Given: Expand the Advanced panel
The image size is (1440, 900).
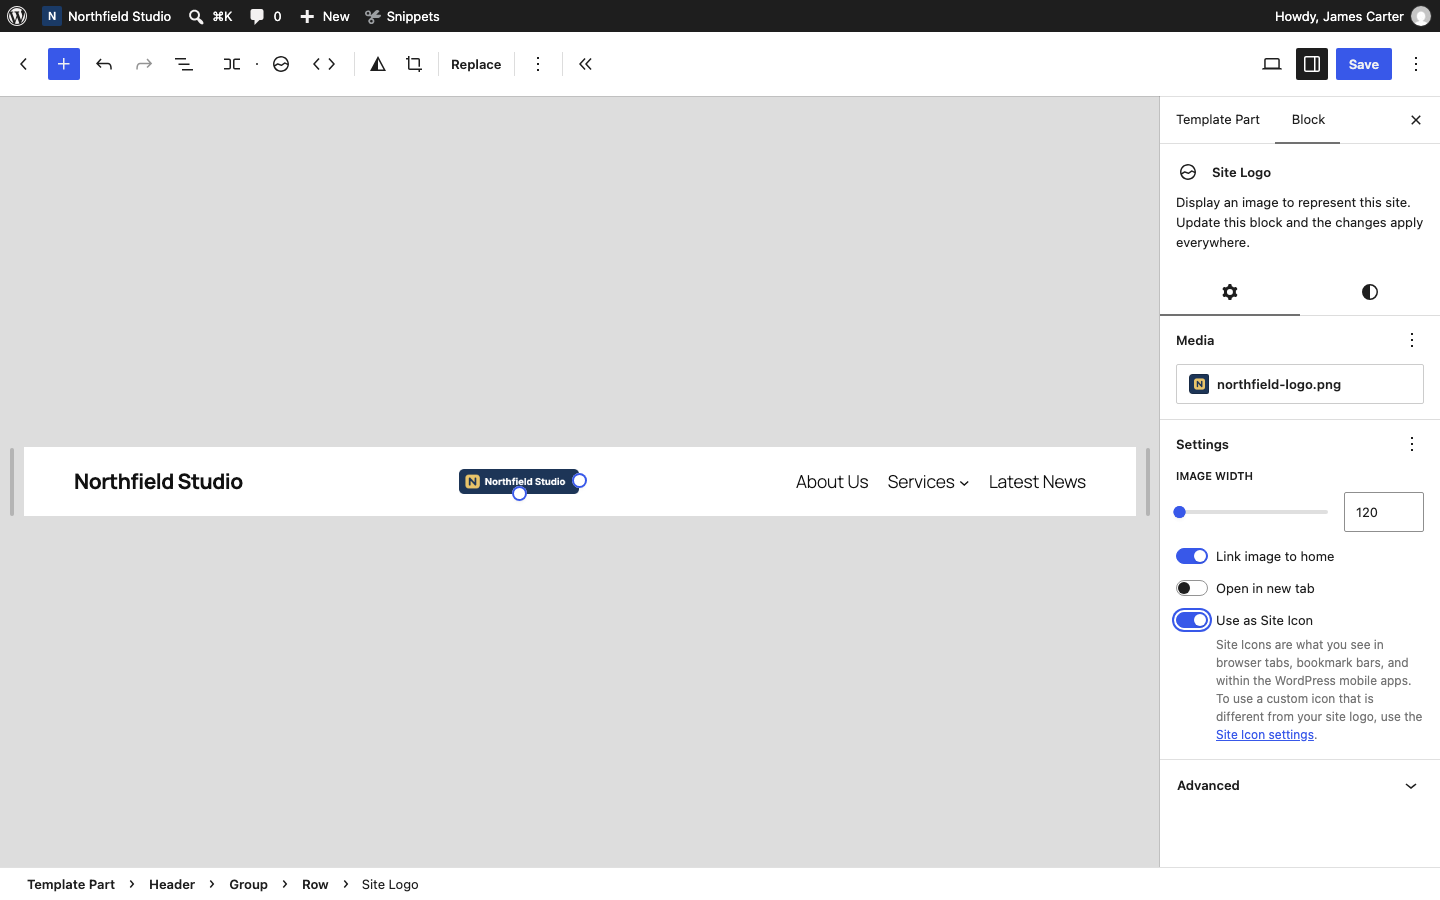Looking at the screenshot, I should (x=1300, y=786).
